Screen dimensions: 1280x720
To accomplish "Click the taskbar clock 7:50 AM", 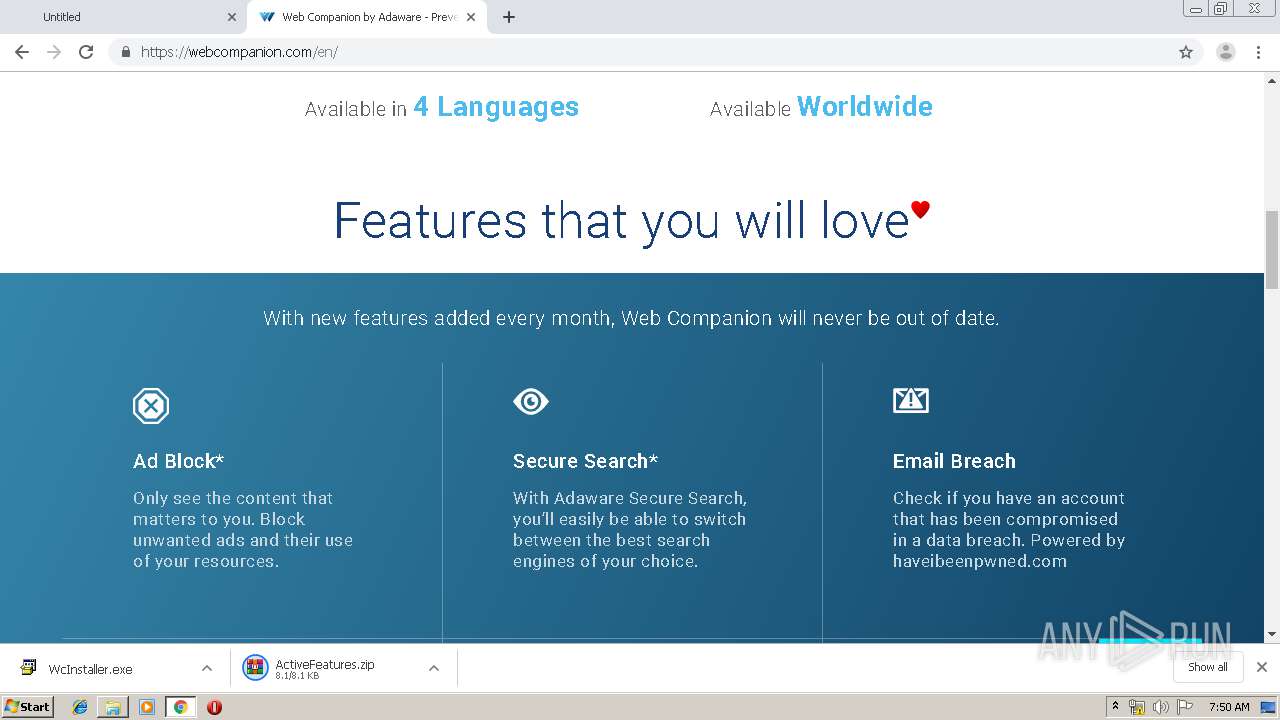I will click(1229, 707).
